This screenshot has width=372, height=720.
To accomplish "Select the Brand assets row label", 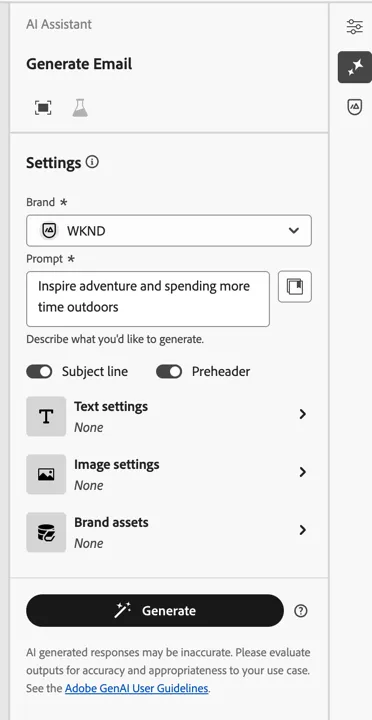I will tap(111, 522).
